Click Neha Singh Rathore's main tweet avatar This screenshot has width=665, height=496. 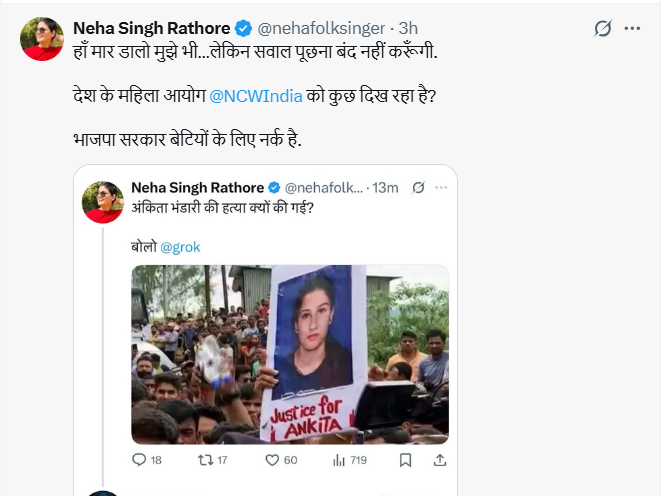coord(42,39)
